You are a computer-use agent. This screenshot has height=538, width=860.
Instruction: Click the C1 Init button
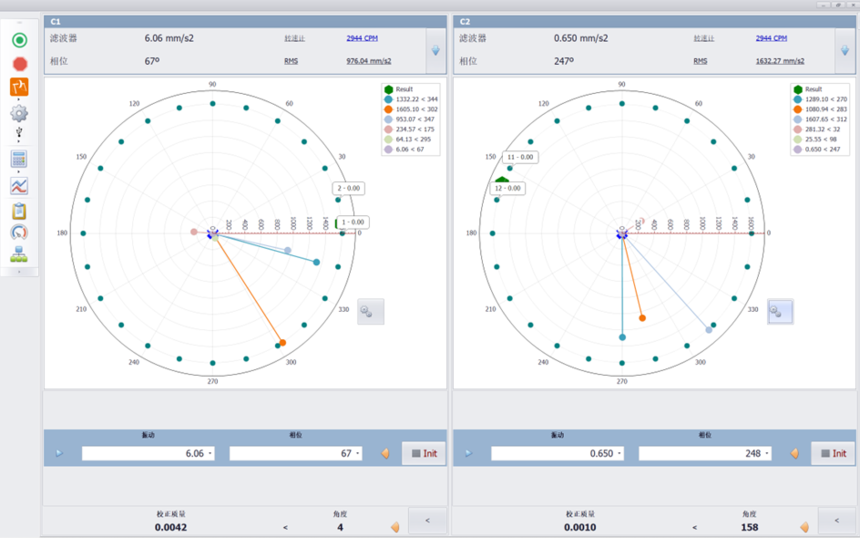[424, 454]
